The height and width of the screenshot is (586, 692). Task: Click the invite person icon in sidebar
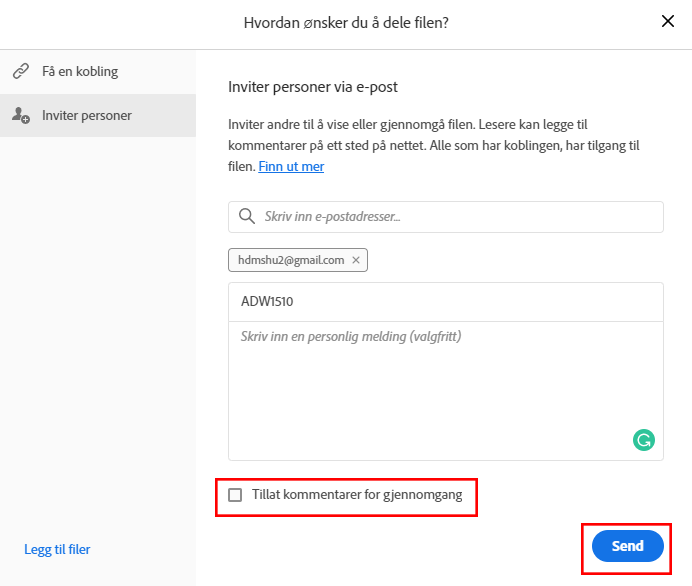20,116
